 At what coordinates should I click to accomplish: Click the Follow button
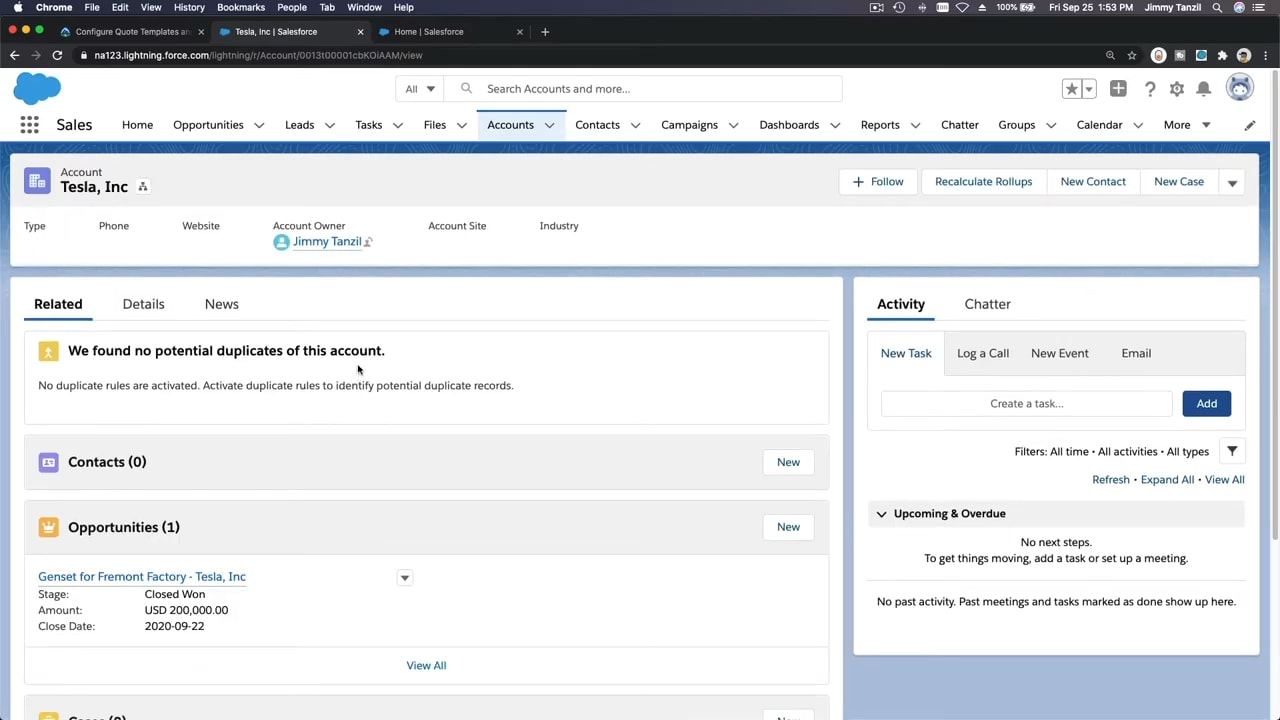click(x=878, y=182)
